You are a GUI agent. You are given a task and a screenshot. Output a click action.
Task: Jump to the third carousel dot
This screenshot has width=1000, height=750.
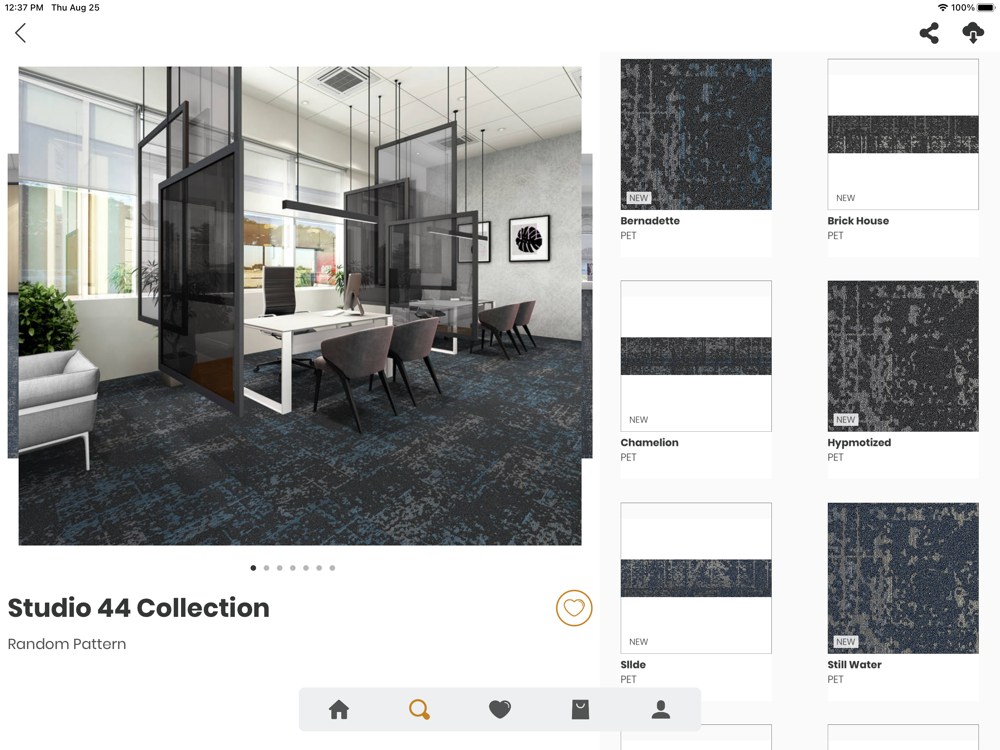tap(279, 568)
